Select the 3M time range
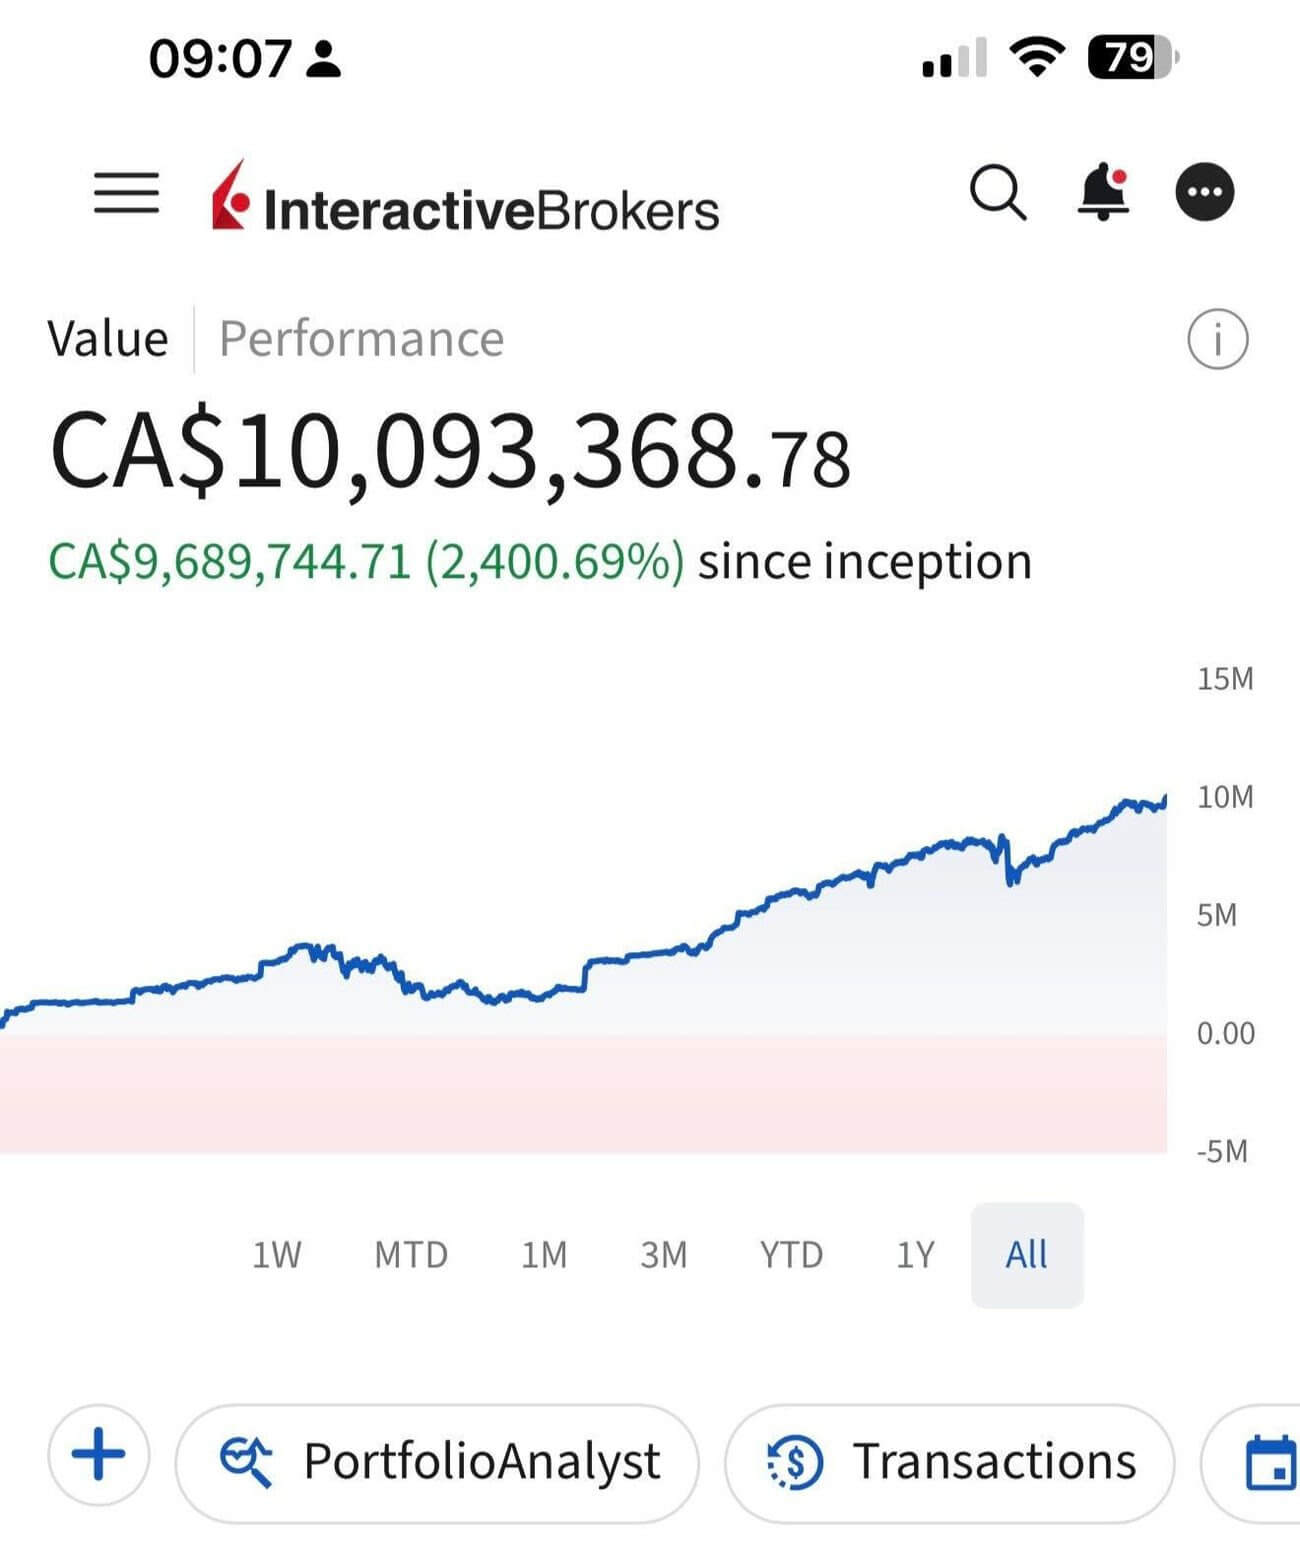1300x1546 pixels. coord(664,1254)
